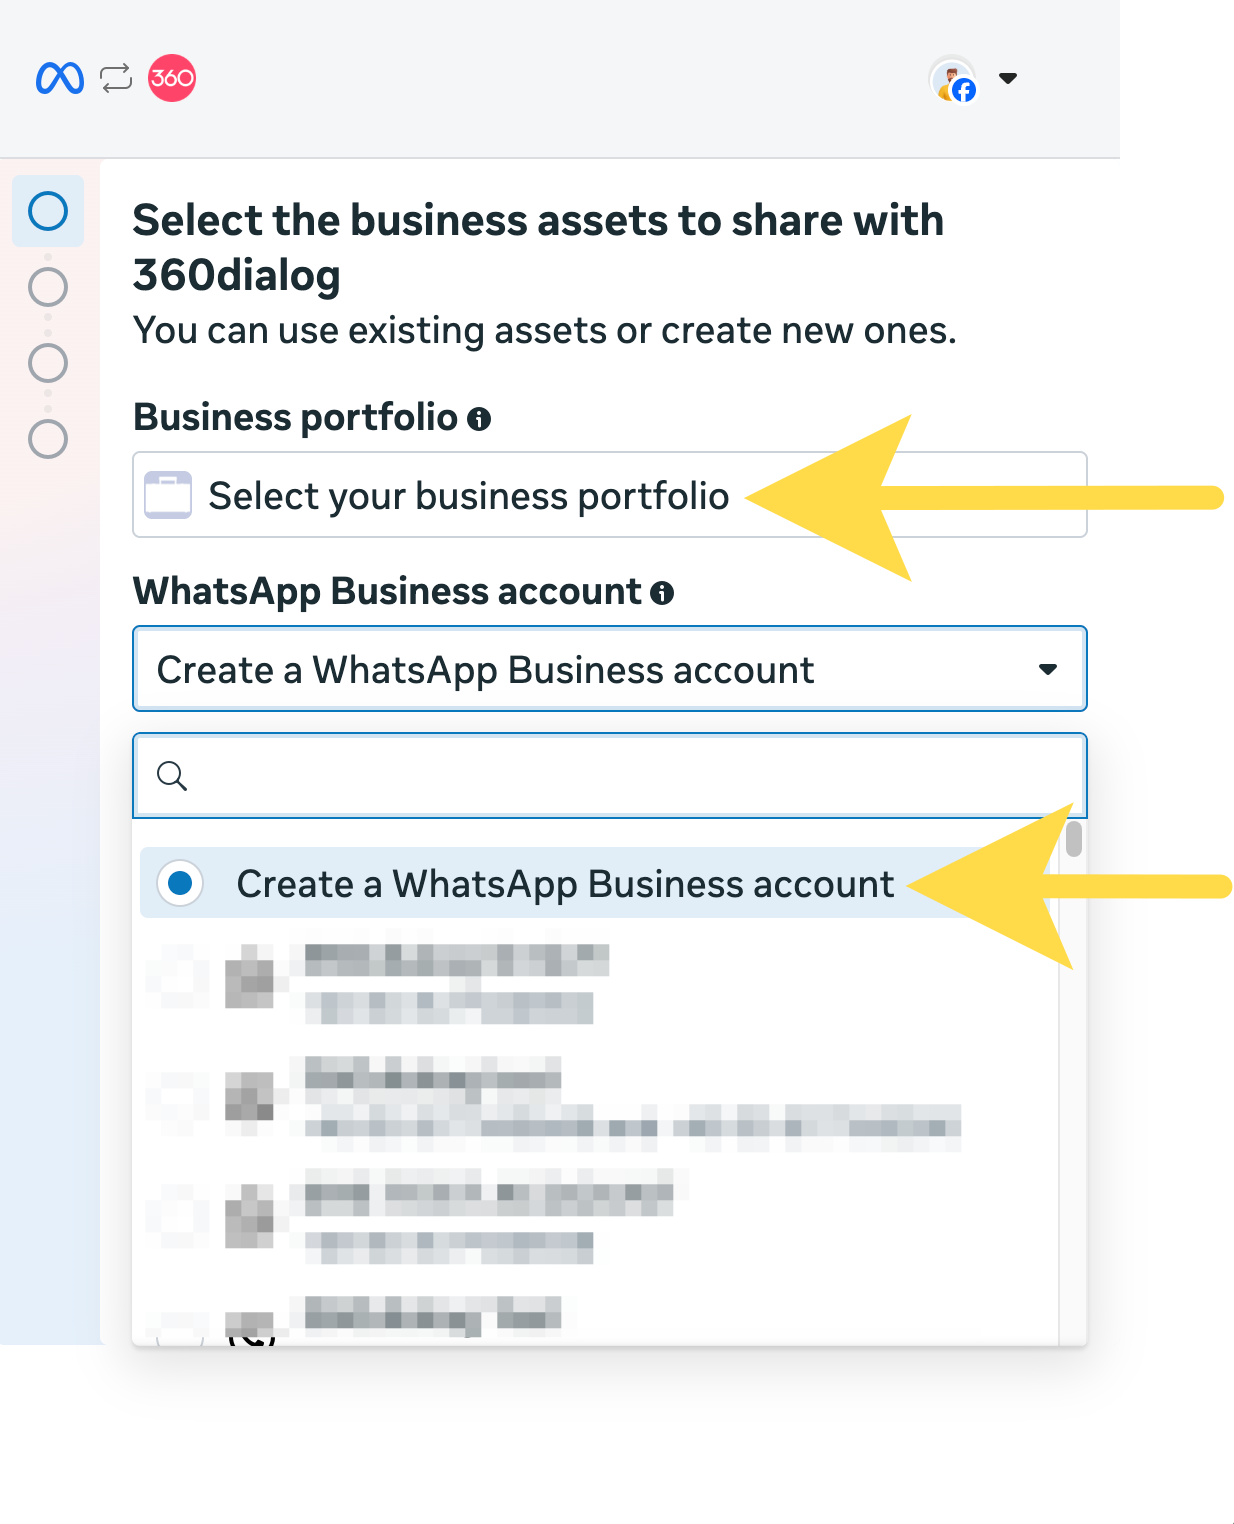Click the Facebook profile avatar
The image size is (1234, 1524).
953,80
